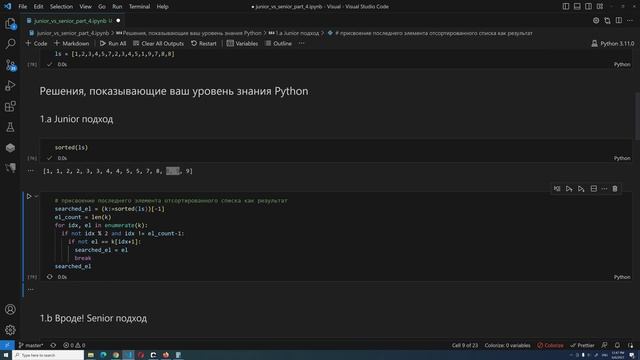
Task: Select the junior_vs_senior_part_4.ipynb tab
Action: tap(73, 20)
